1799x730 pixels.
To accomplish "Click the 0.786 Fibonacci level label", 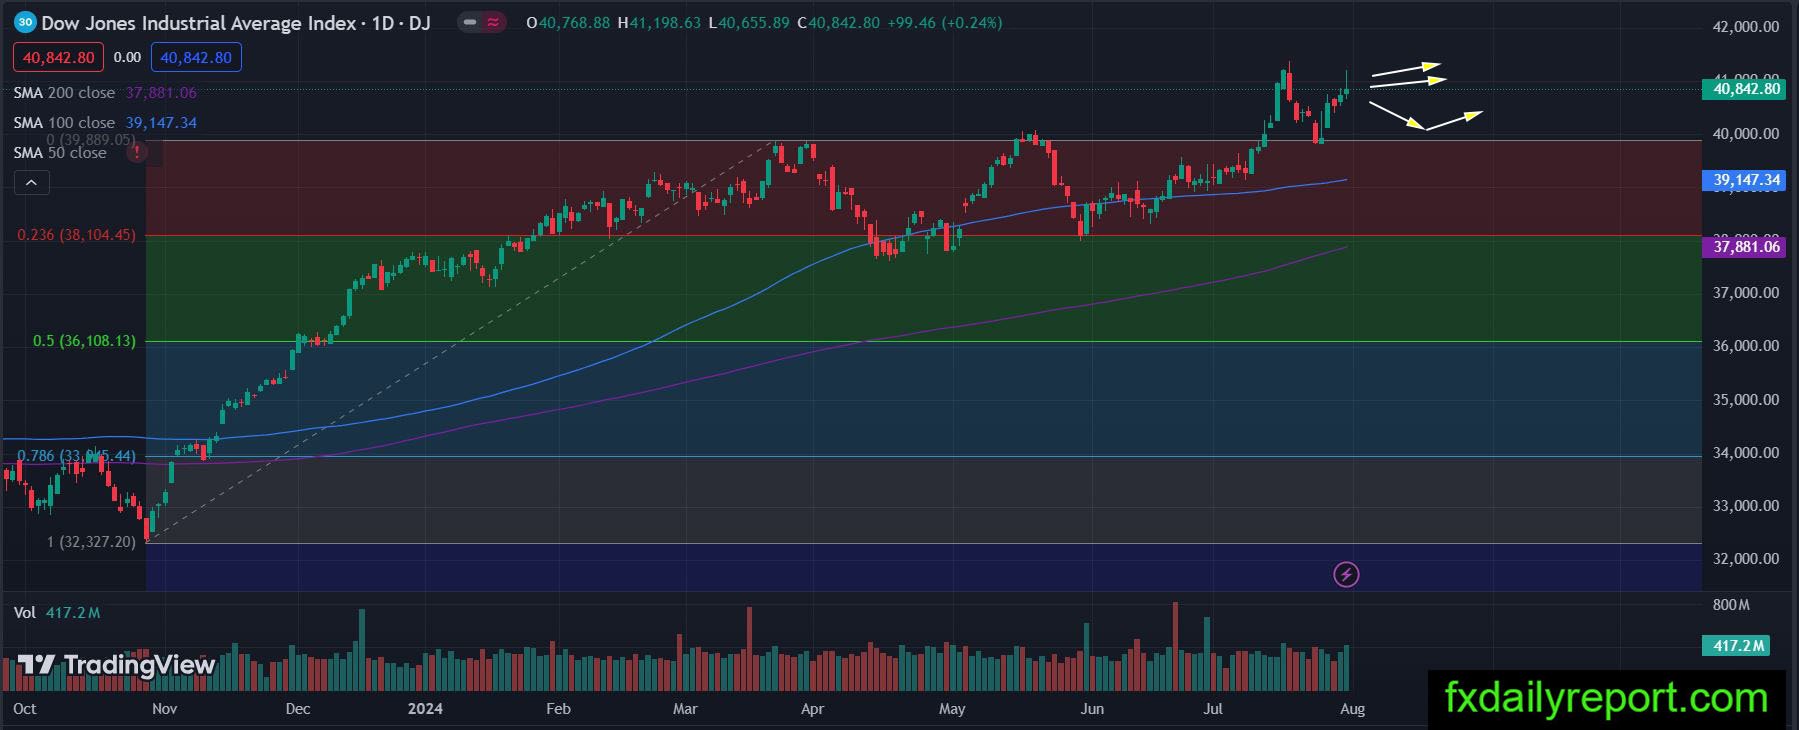I will point(76,456).
